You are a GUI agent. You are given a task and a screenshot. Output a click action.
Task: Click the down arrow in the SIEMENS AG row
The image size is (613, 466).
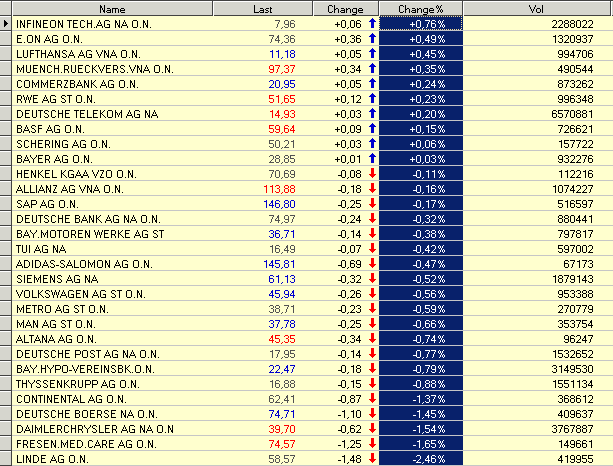pos(372,278)
